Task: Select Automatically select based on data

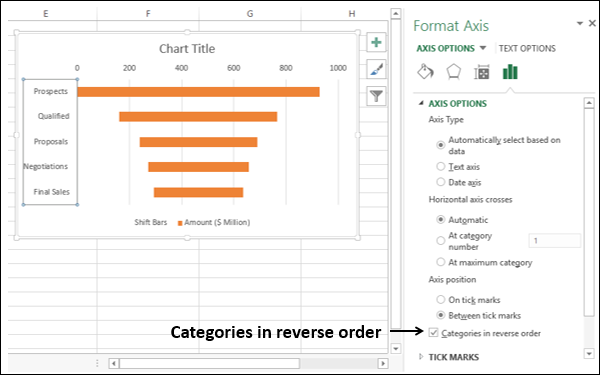Action: (441, 145)
